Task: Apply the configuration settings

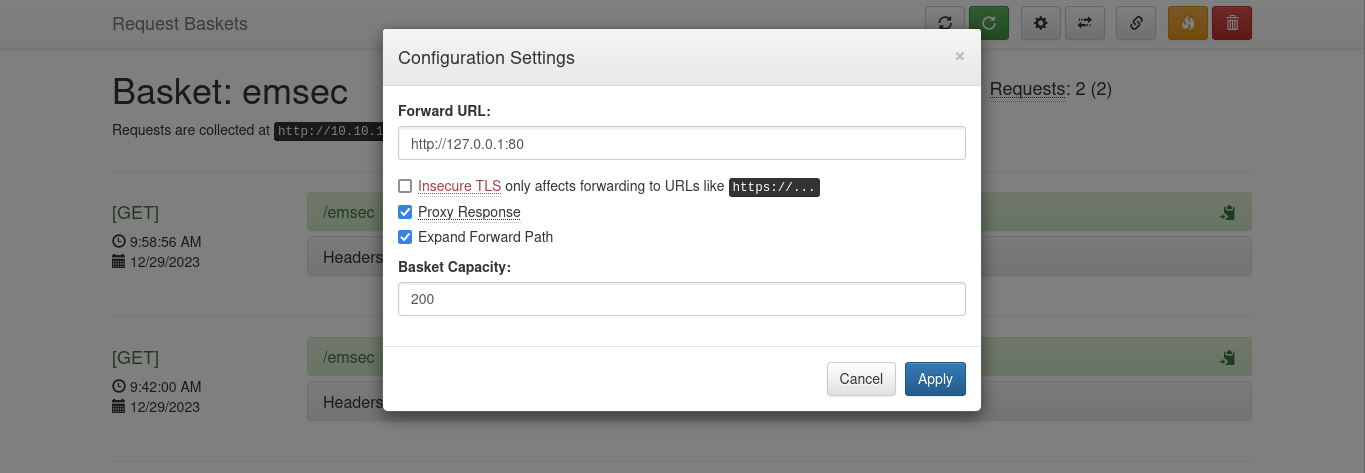Action: point(935,379)
